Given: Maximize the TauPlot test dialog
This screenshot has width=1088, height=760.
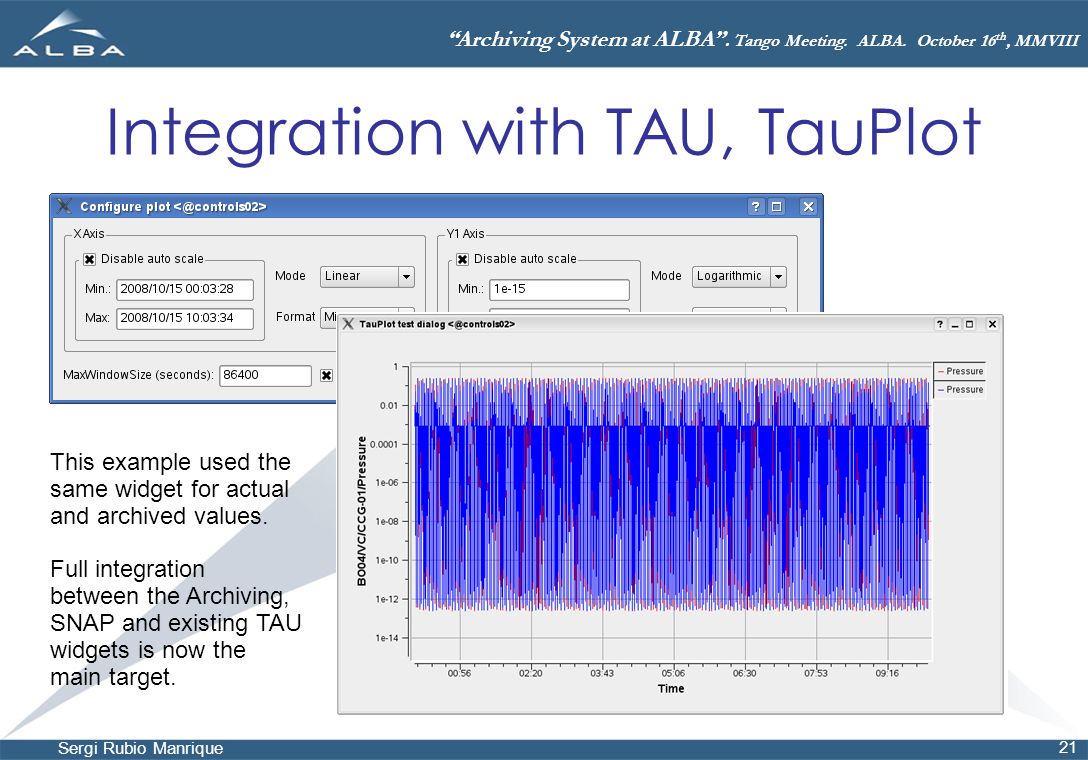Looking at the screenshot, I should (x=970, y=323).
